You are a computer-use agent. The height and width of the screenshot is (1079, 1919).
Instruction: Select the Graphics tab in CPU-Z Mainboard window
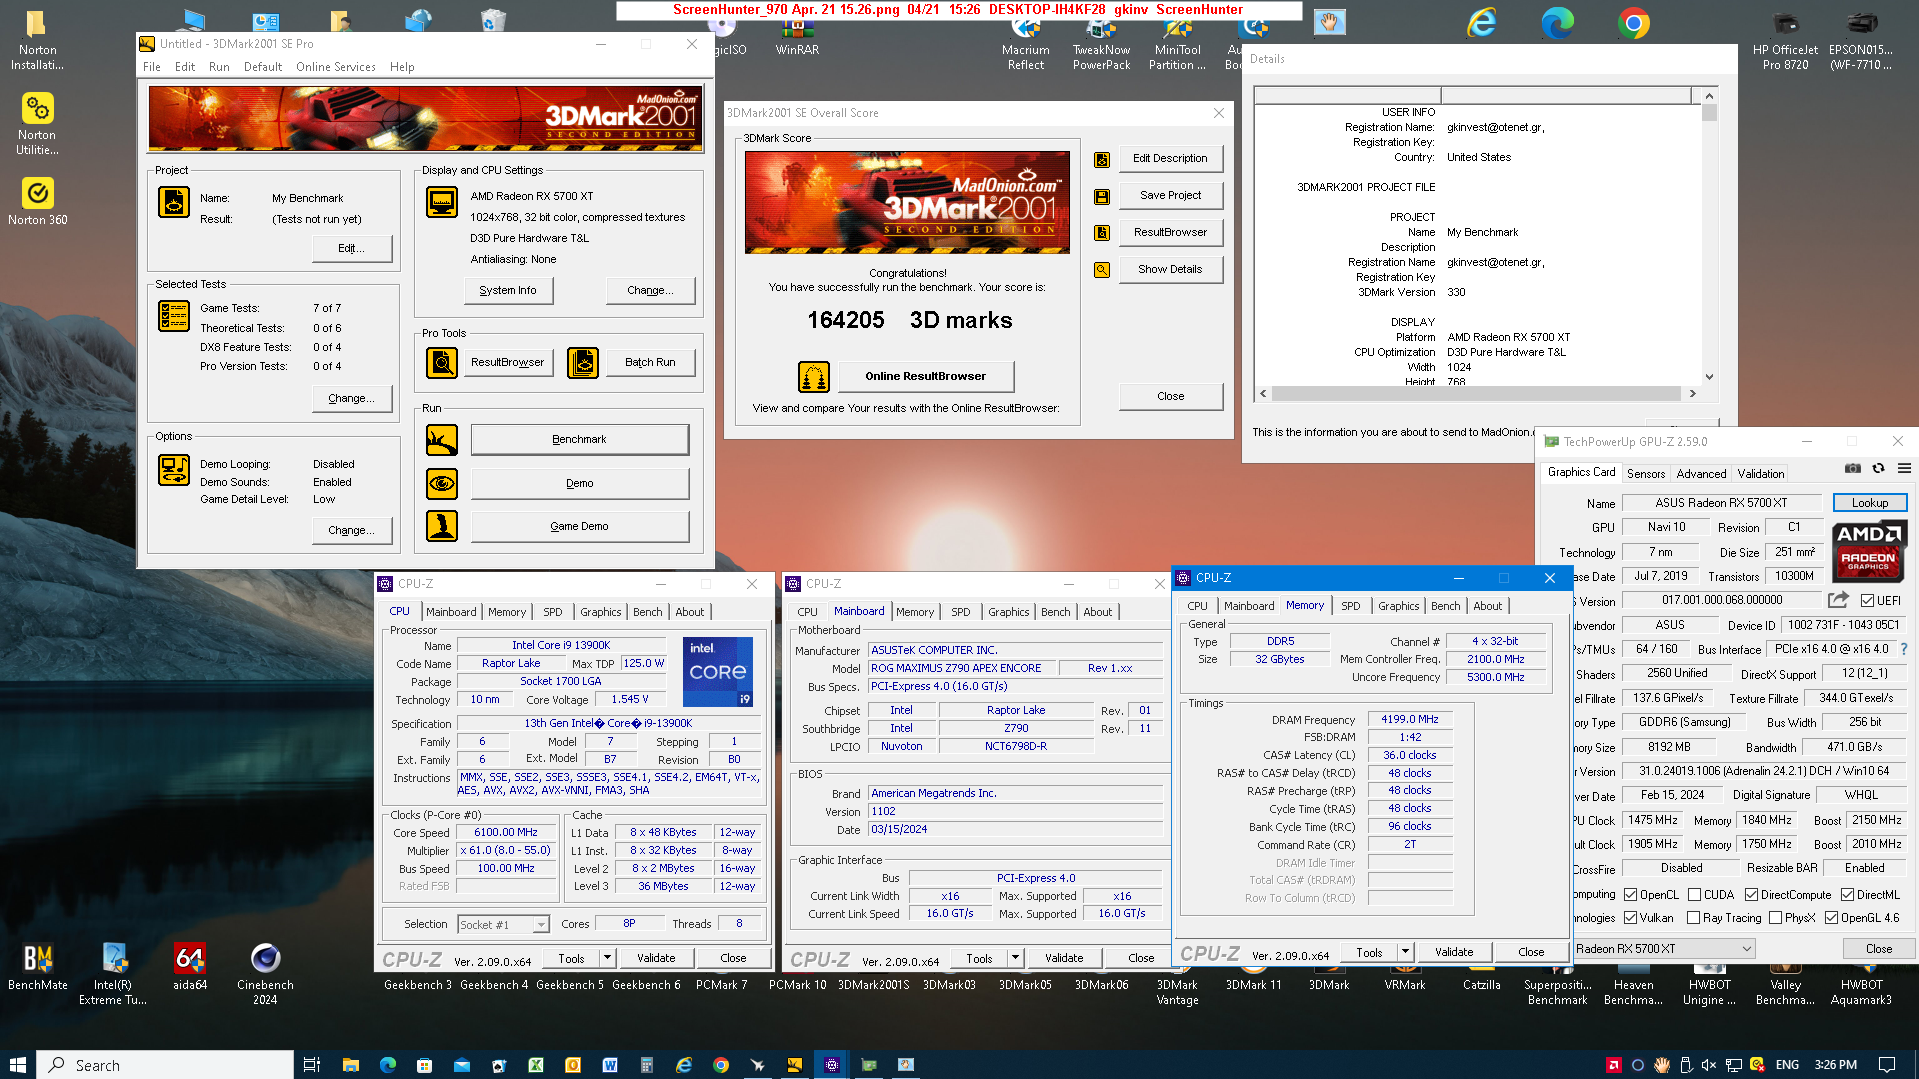1008,612
